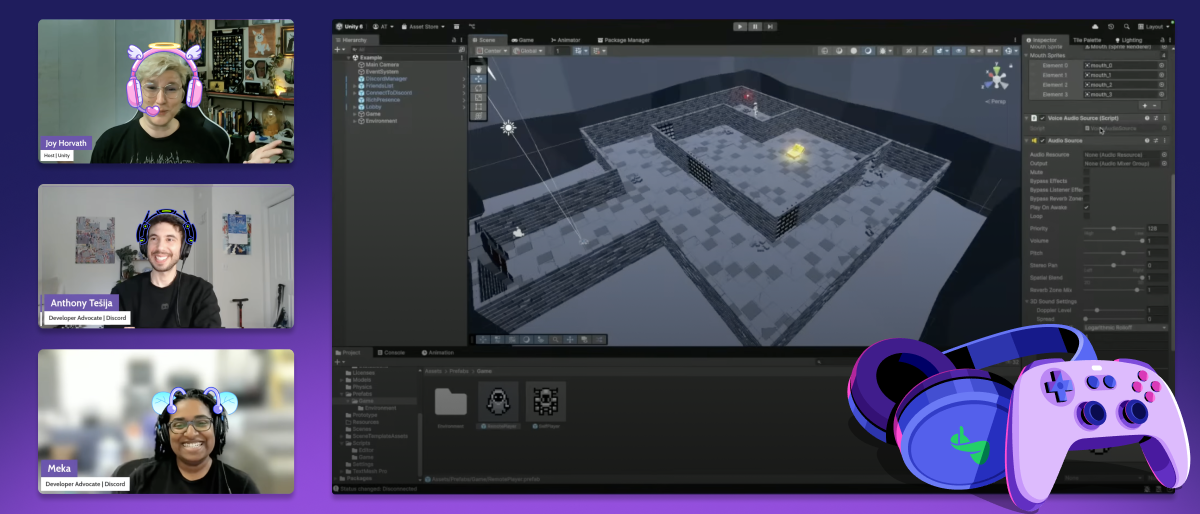Screen dimensions: 1200x514
Task: Select the combined Transform tool
Action: click(479, 116)
